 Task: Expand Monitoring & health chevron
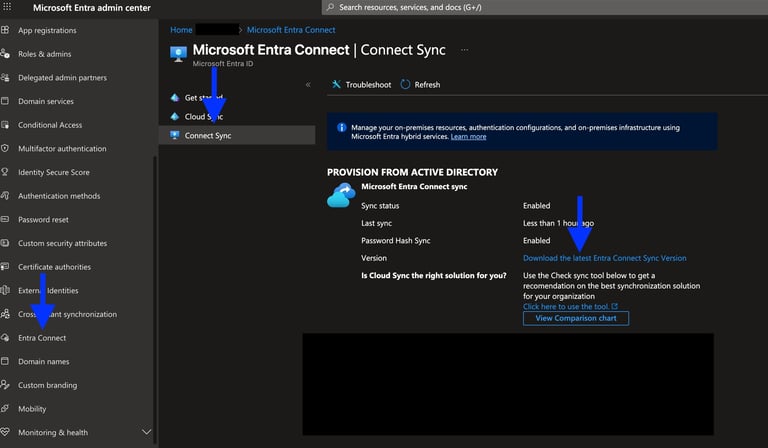point(146,432)
